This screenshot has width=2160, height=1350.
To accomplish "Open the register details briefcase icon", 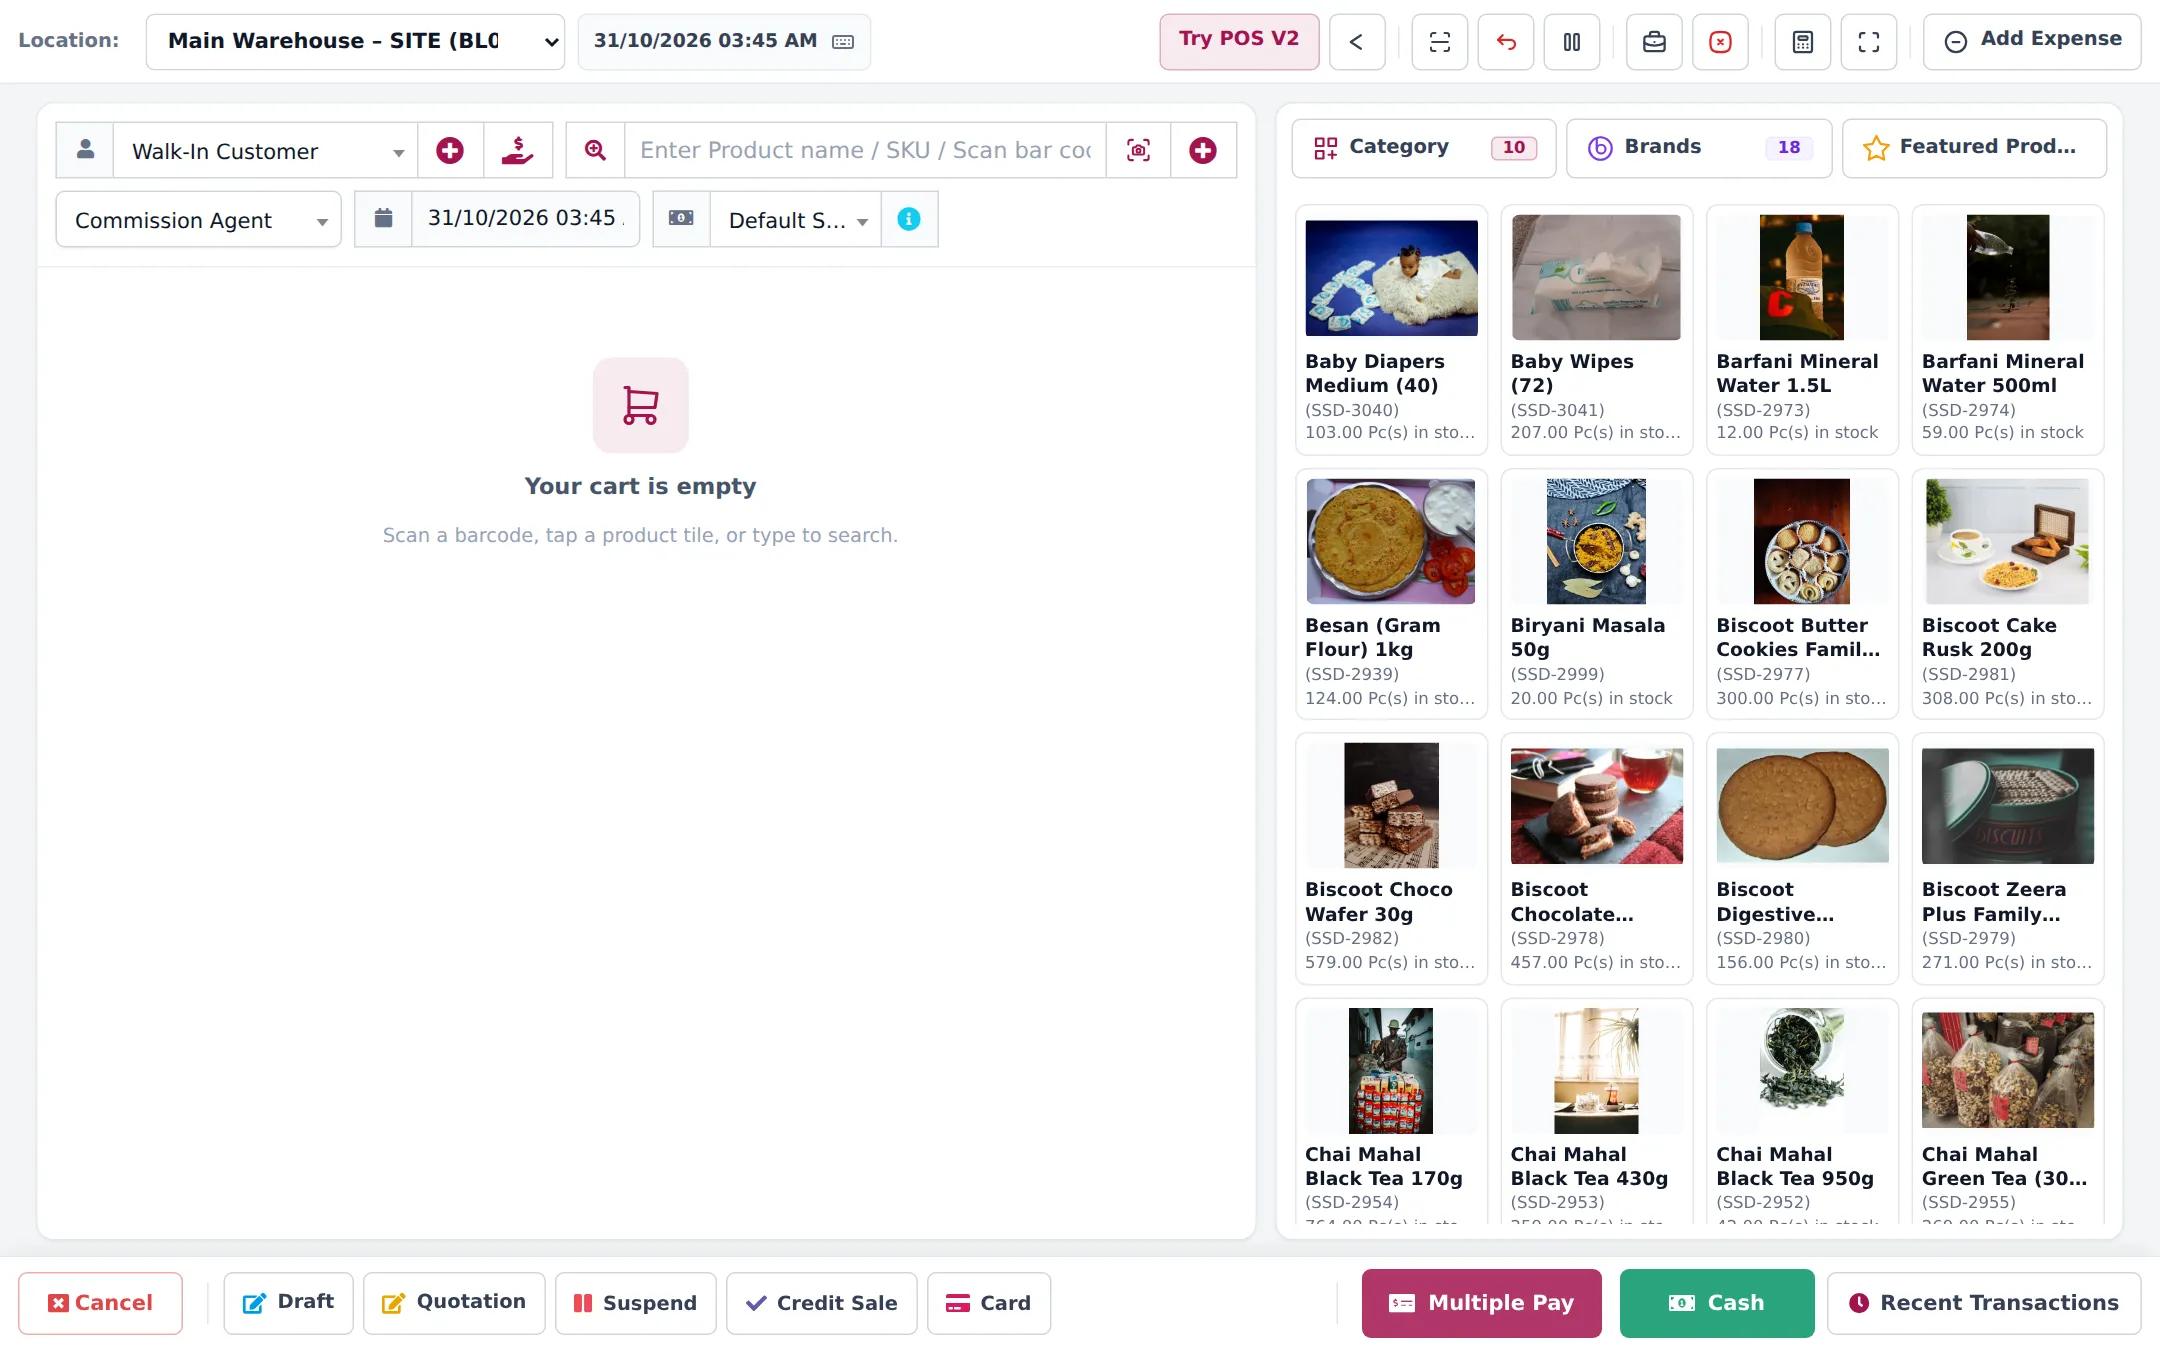I will 1654,42.
